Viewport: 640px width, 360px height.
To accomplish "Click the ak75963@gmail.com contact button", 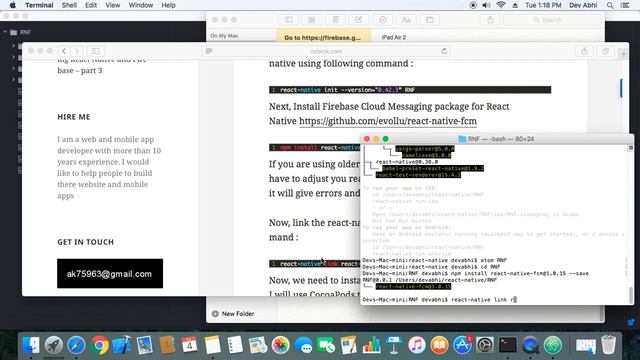I will click(x=110, y=273).
